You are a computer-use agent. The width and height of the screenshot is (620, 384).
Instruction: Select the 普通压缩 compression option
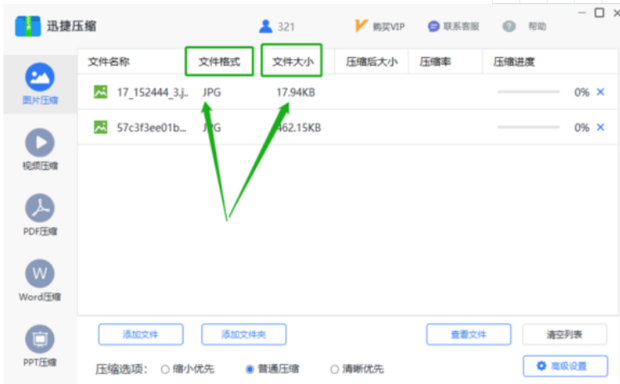tap(250, 369)
